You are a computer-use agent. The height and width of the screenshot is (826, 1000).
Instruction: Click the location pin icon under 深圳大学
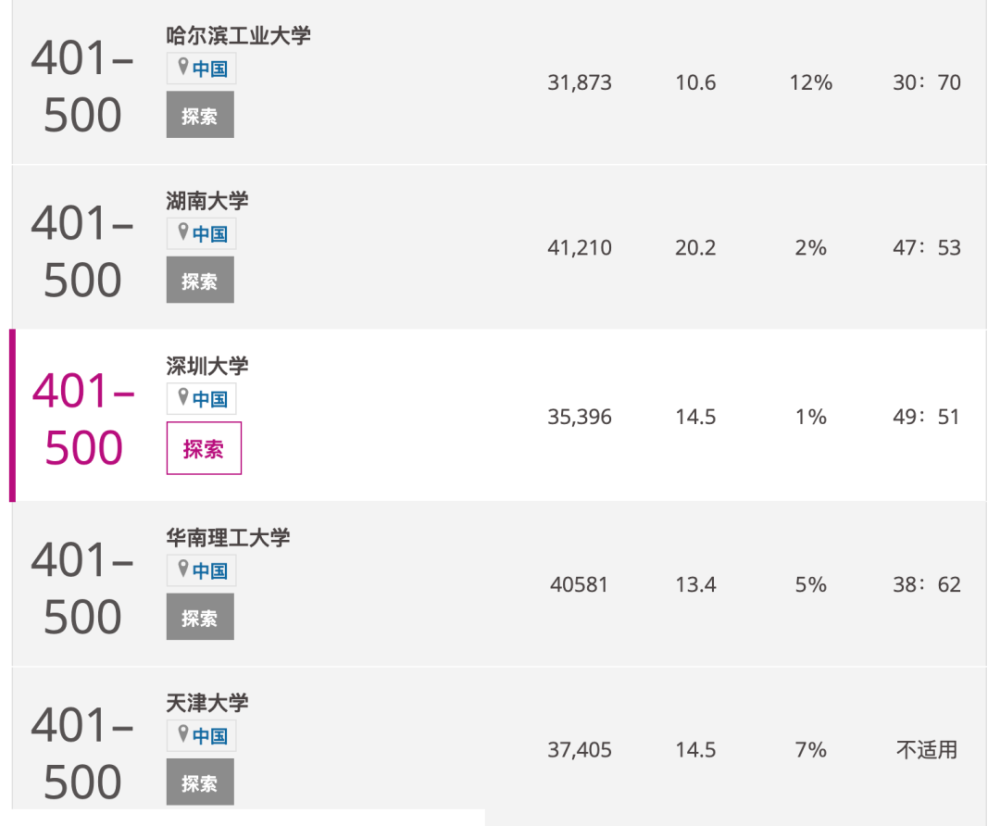coord(183,397)
